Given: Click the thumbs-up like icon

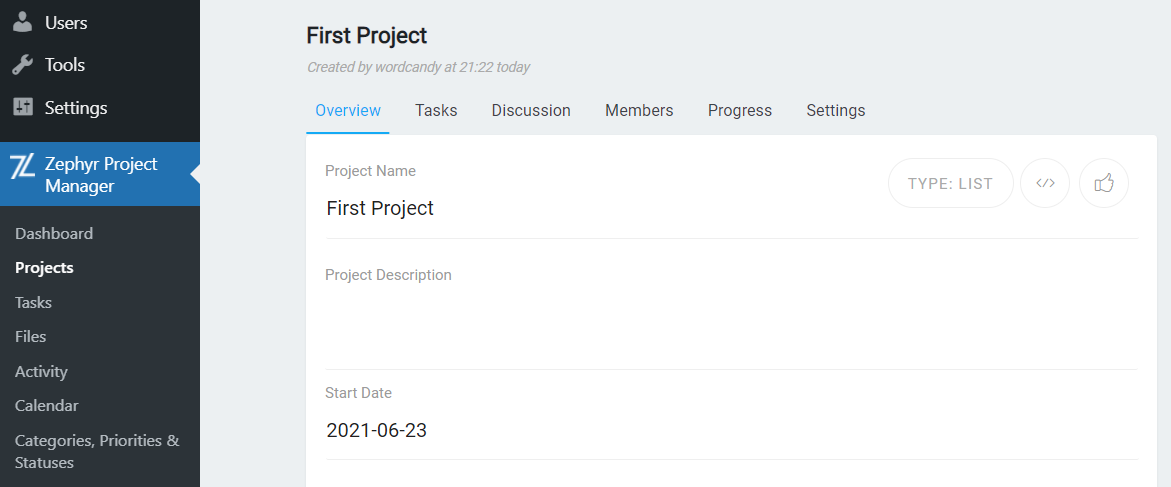Looking at the screenshot, I should pos(1104,183).
